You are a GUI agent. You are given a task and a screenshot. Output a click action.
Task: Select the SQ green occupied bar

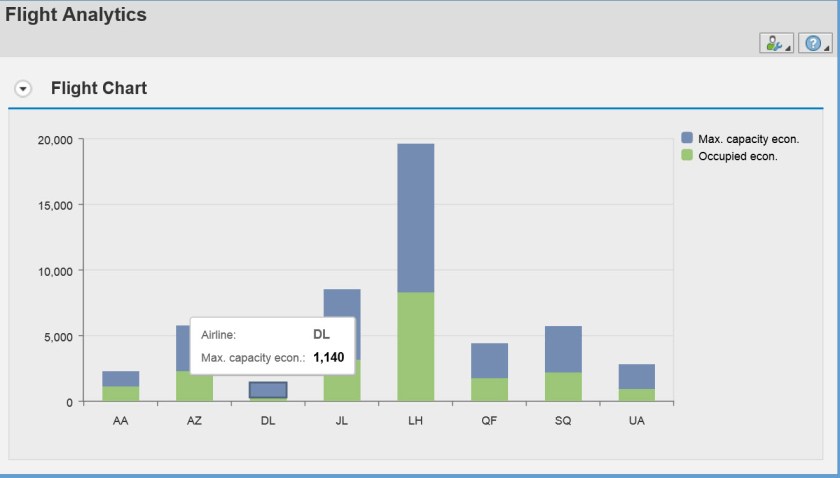pyautogui.click(x=562, y=386)
